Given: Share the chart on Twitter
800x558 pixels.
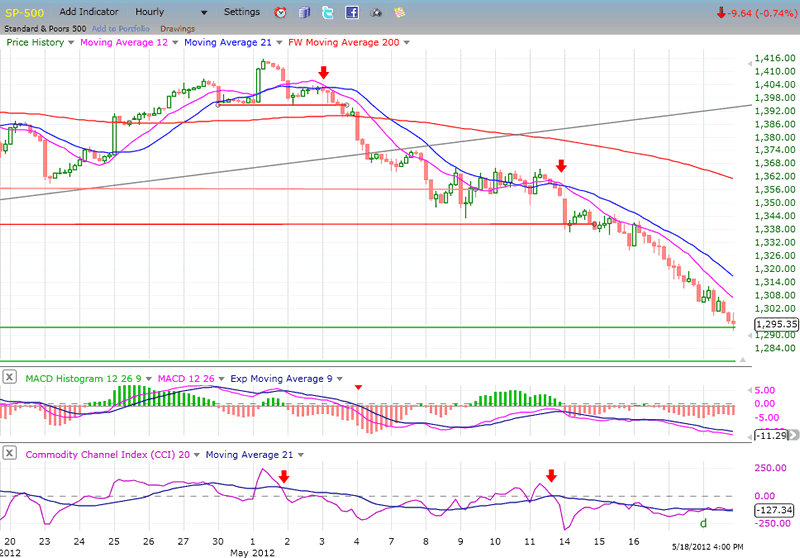Looking at the screenshot, I should click(x=328, y=13).
